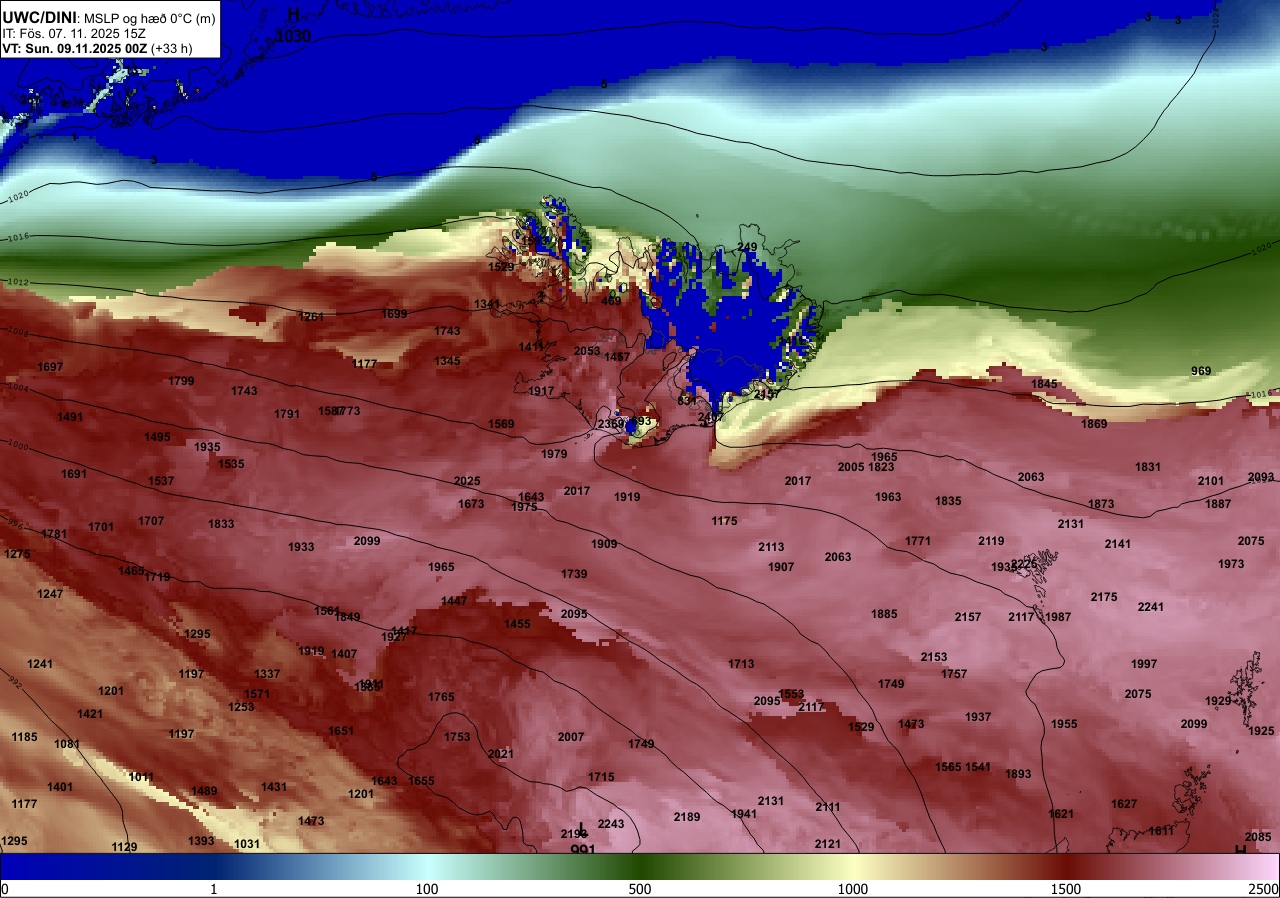The width and height of the screenshot is (1280, 898).
Task: Select the number 1753
Action: click(457, 737)
